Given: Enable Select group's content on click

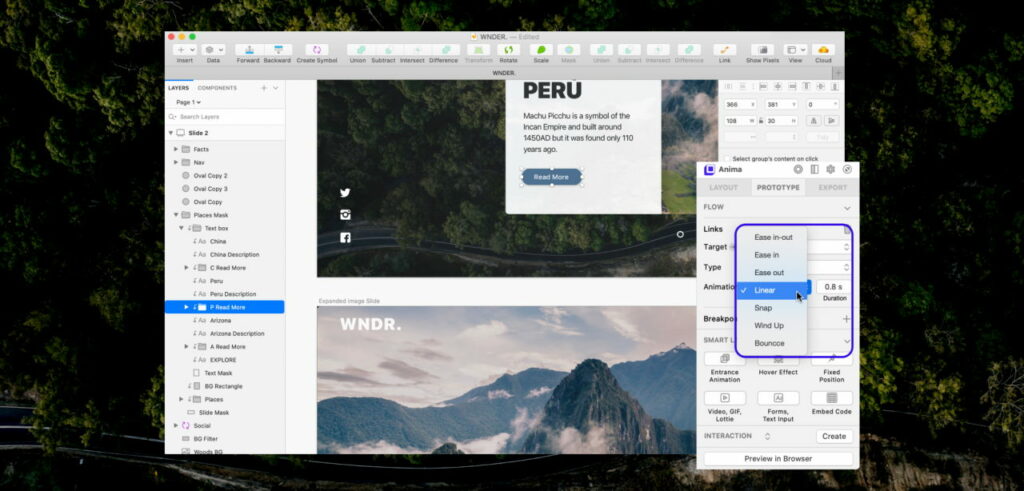Looking at the screenshot, I should (727, 158).
